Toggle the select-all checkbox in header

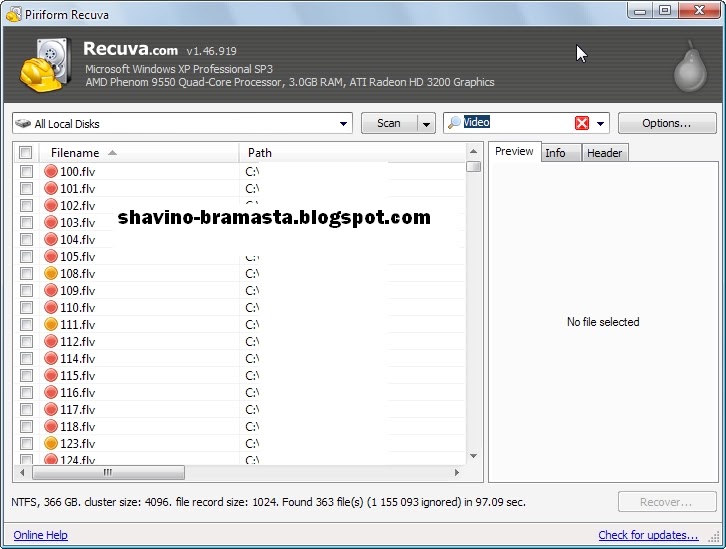pos(25,152)
